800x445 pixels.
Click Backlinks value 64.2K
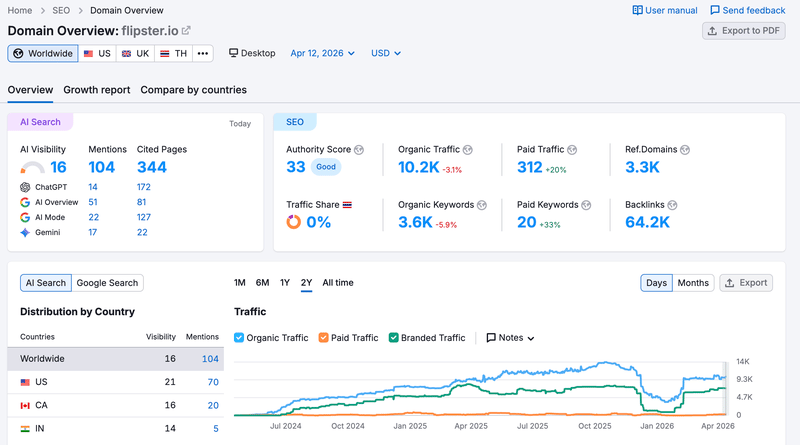coord(647,222)
